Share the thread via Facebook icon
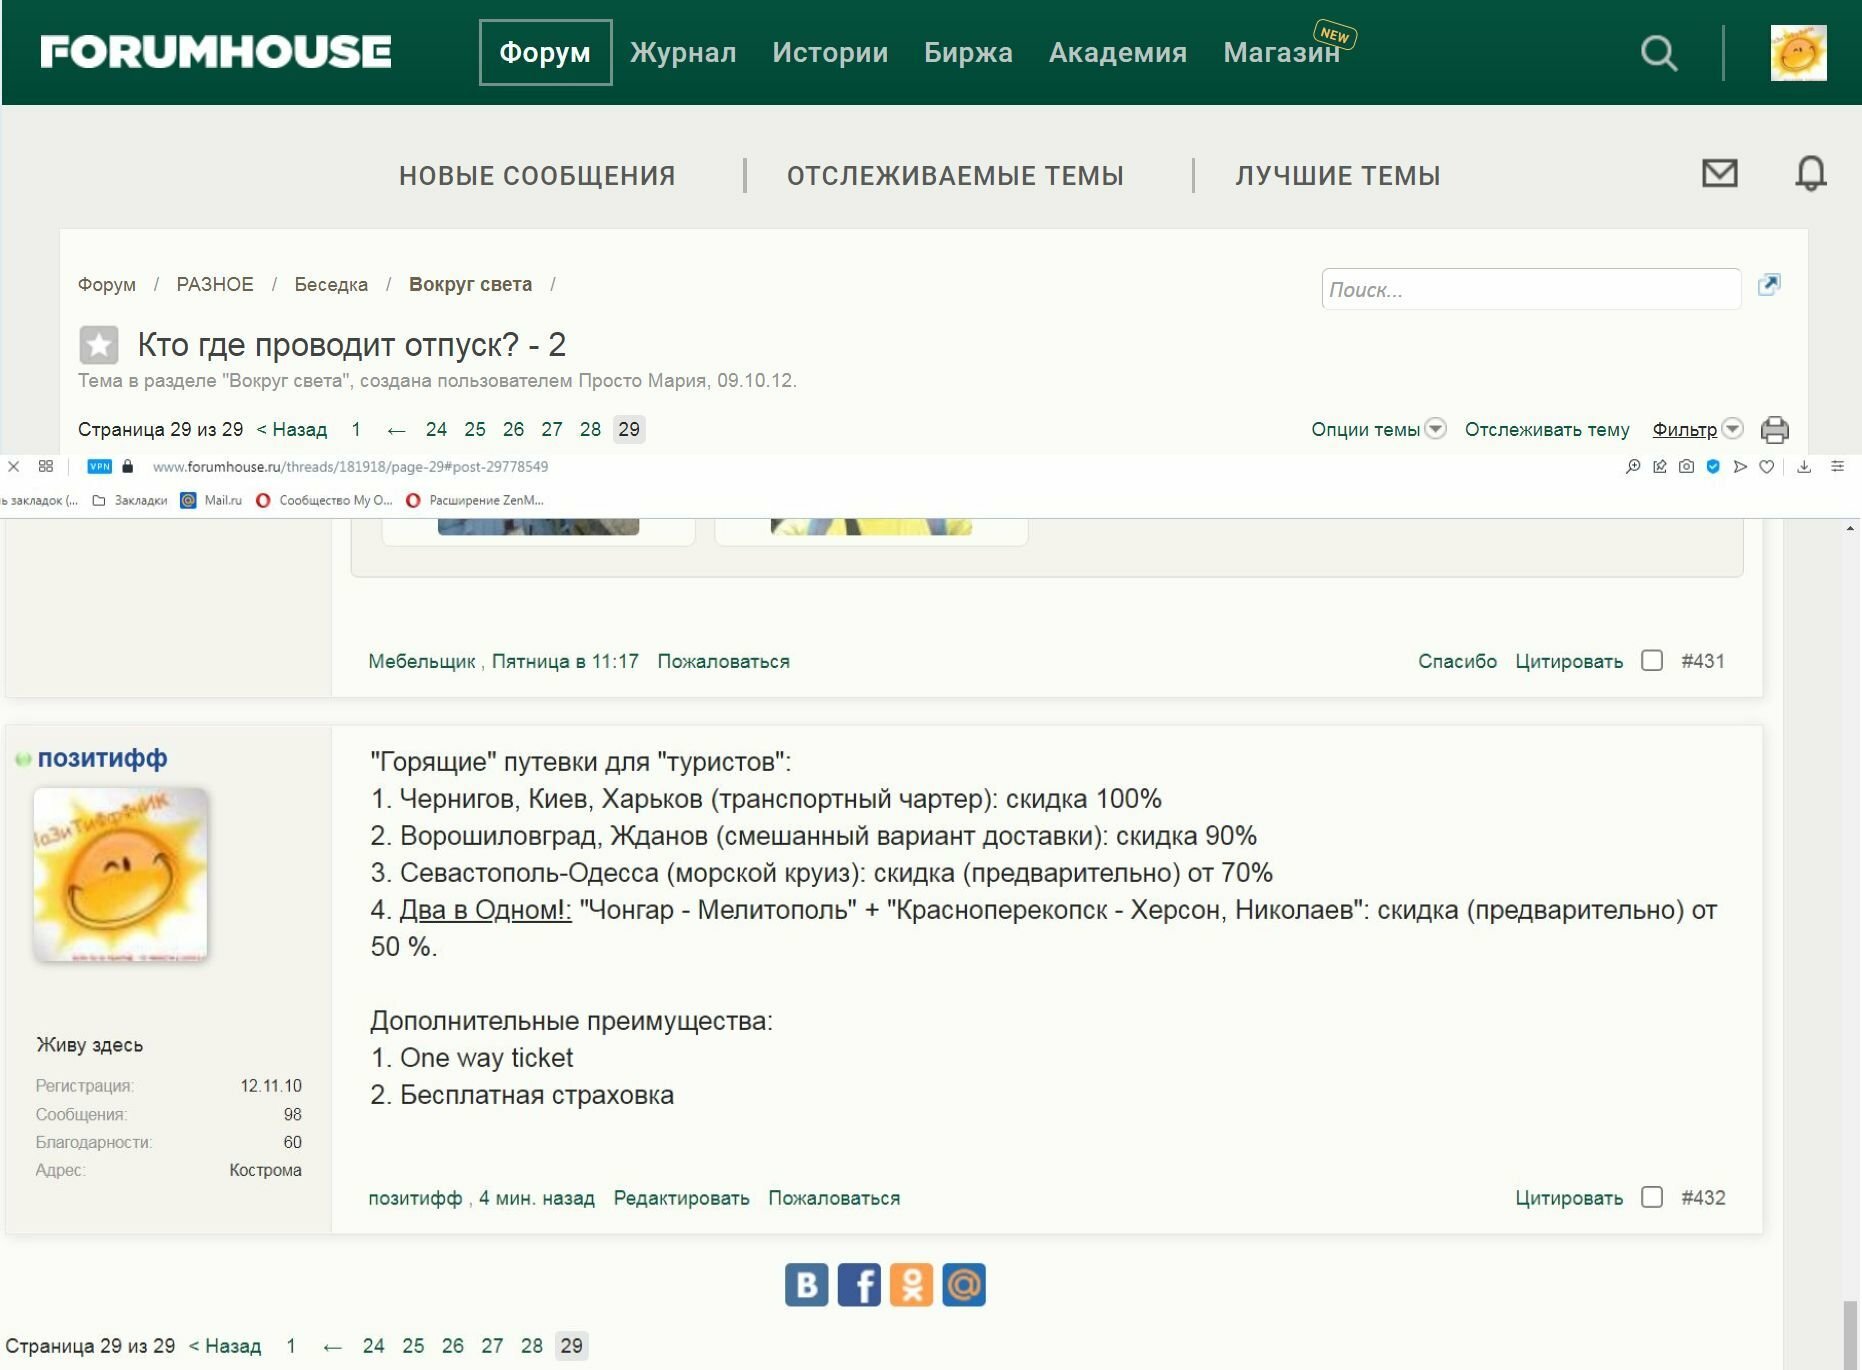Image resolution: width=1862 pixels, height=1370 pixels. click(859, 1285)
